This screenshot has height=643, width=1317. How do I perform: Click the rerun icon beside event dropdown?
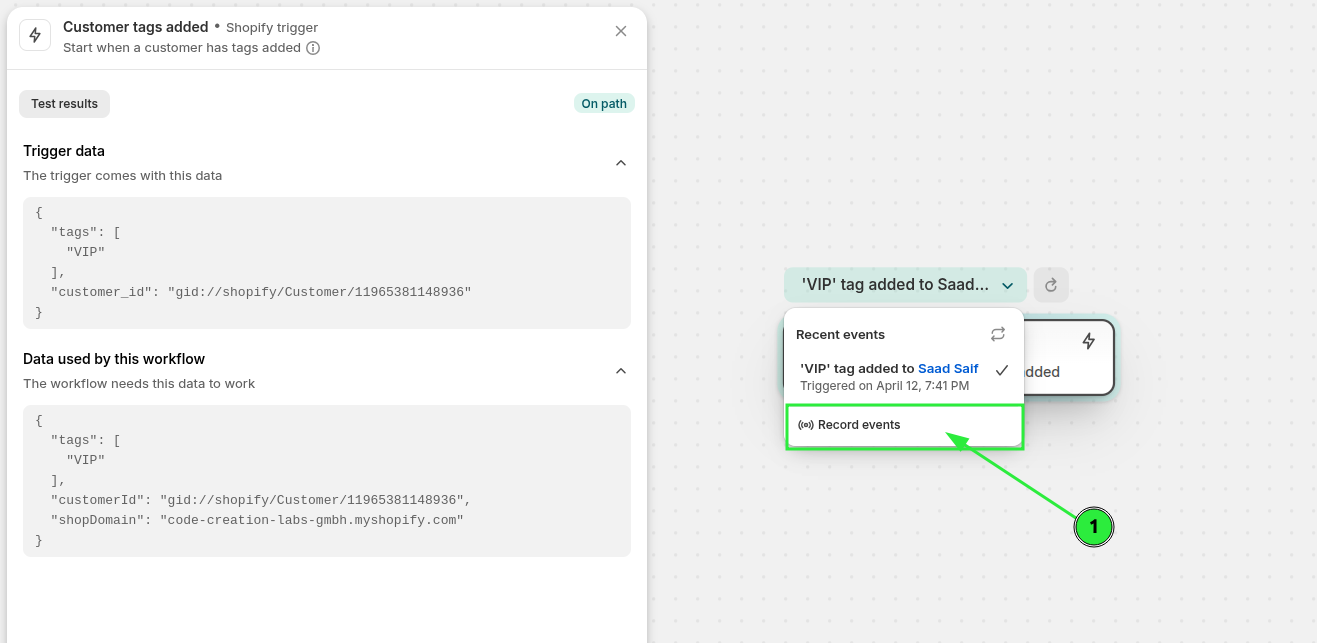click(x=1051, y=285)
